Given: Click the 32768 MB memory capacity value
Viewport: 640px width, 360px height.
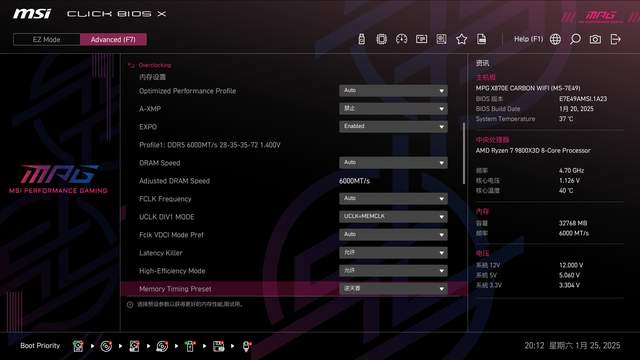Looking at the screenshot, I should [573, 223].
